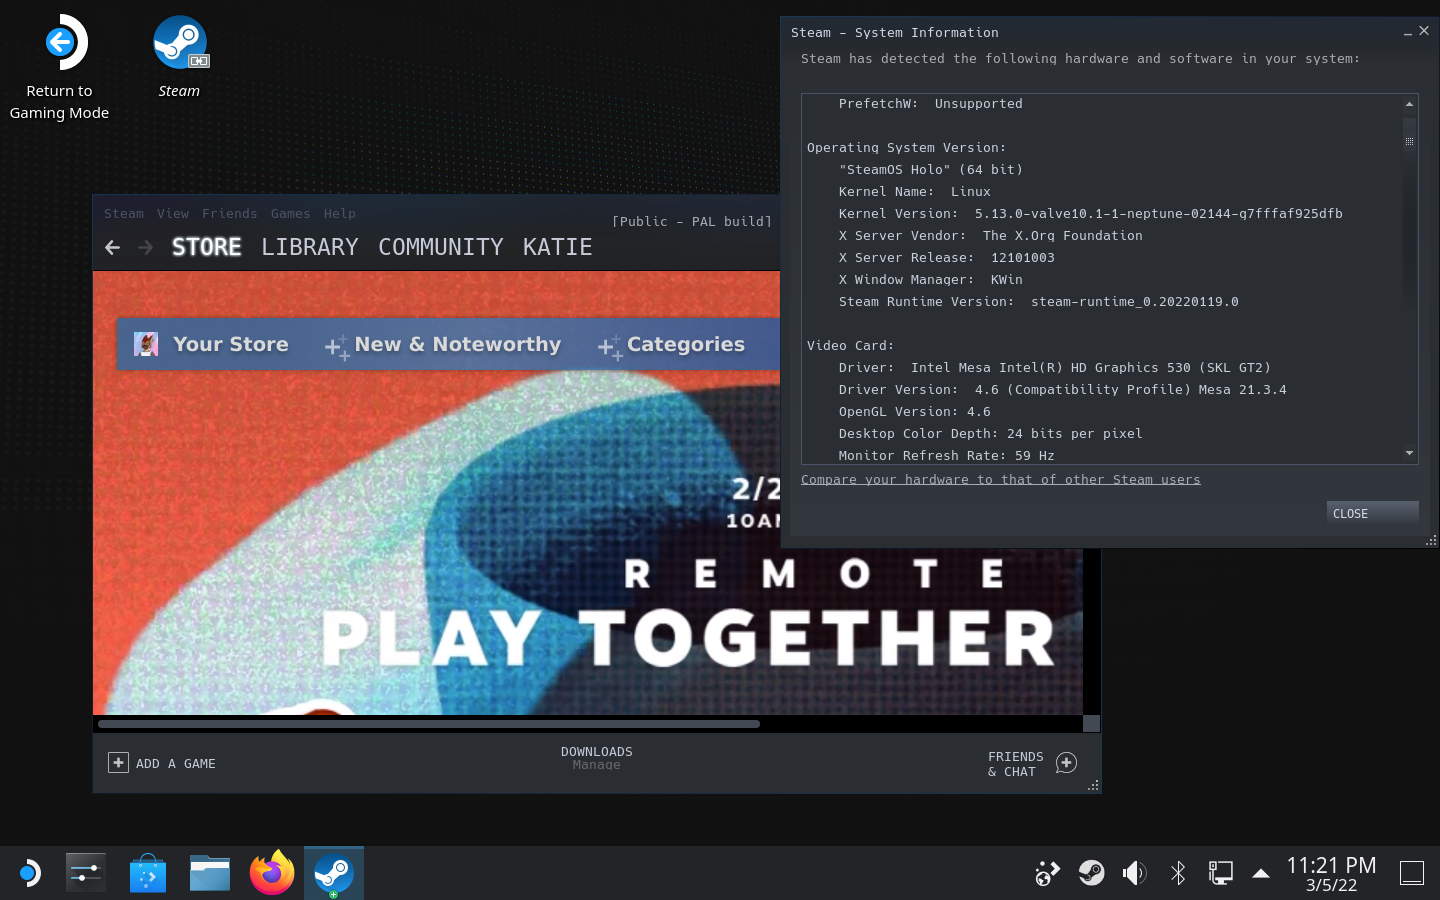The width and height of the screenshot is (1440, 900).
Task: Open System Settings from the taskbar
Action: [x=86, y=874]
